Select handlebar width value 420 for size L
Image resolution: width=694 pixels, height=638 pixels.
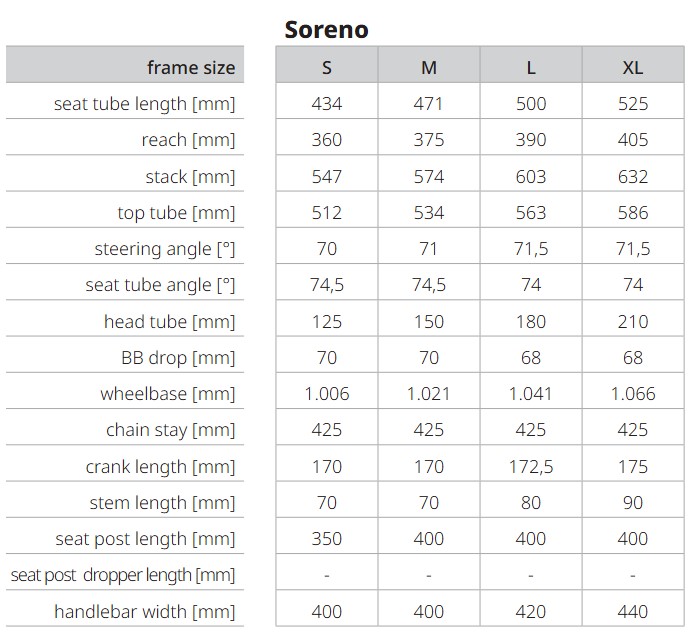pyautogui.click(x=531, y=611)
